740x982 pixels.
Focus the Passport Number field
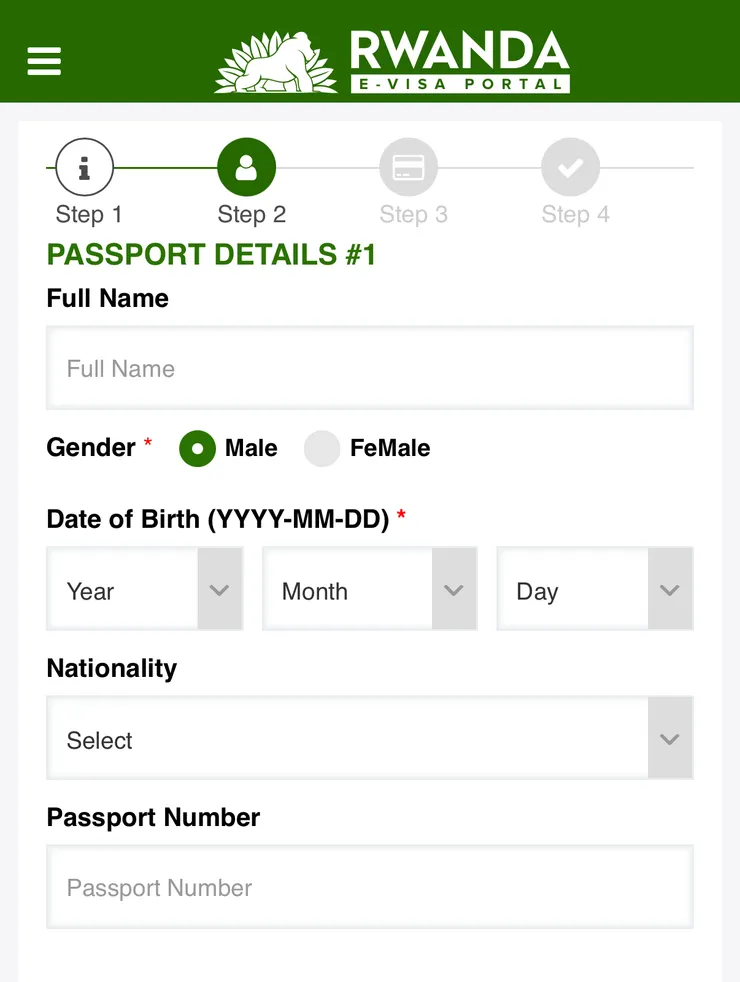(369, 888)
